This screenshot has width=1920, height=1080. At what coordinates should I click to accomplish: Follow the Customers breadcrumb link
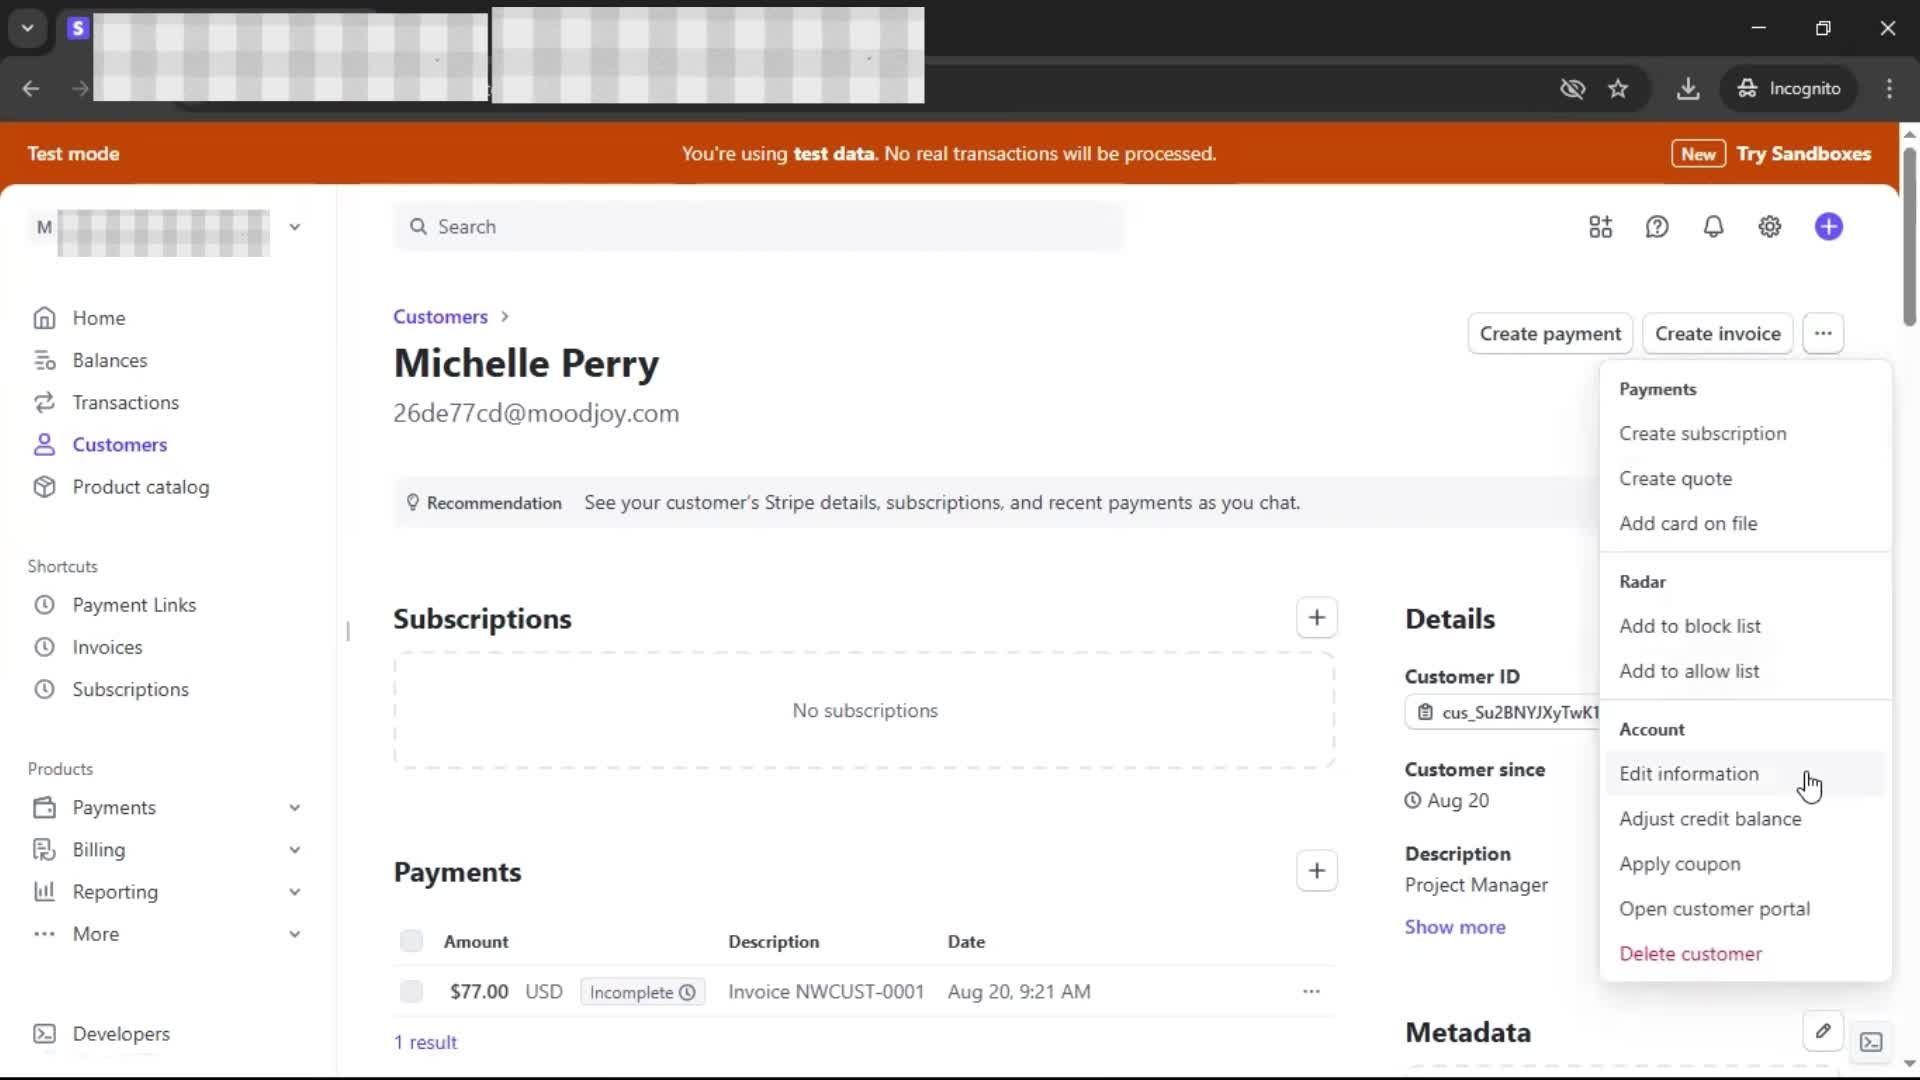tap(440, 317)
